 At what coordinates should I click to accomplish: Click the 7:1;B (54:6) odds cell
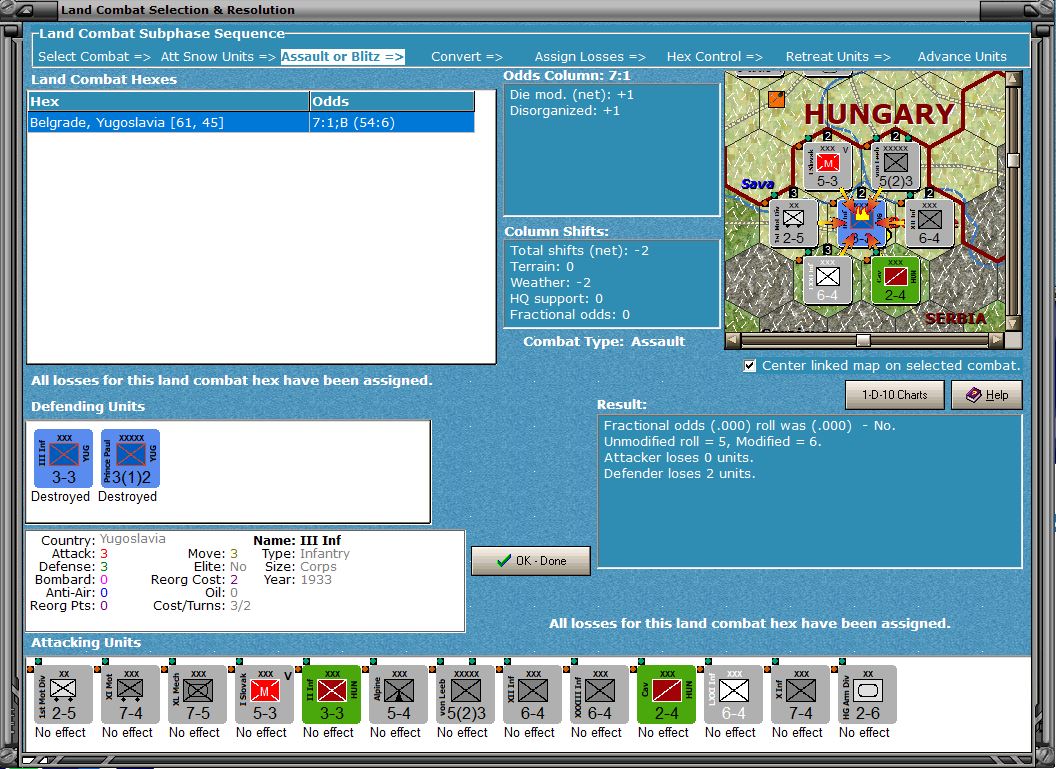pyautogui.click(x=392, y=123)
